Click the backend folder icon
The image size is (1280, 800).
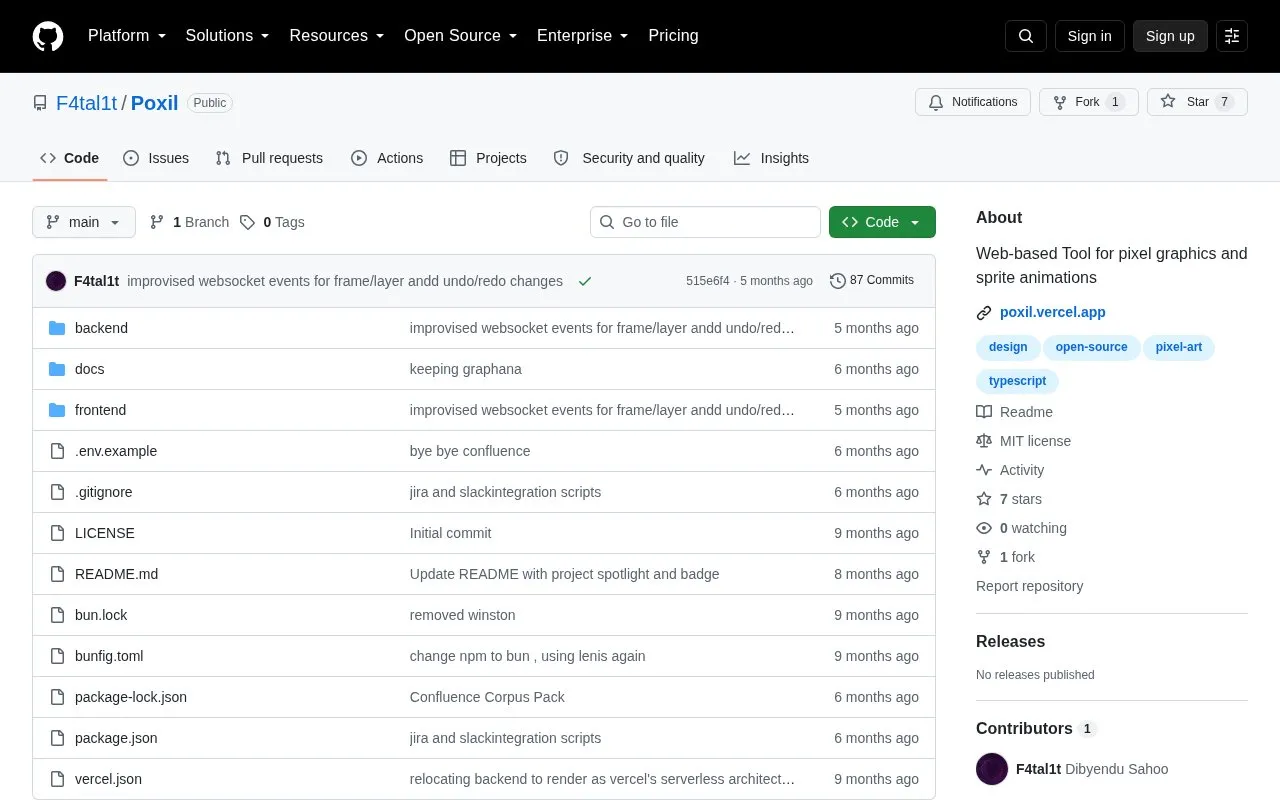(x=57, y=328)
